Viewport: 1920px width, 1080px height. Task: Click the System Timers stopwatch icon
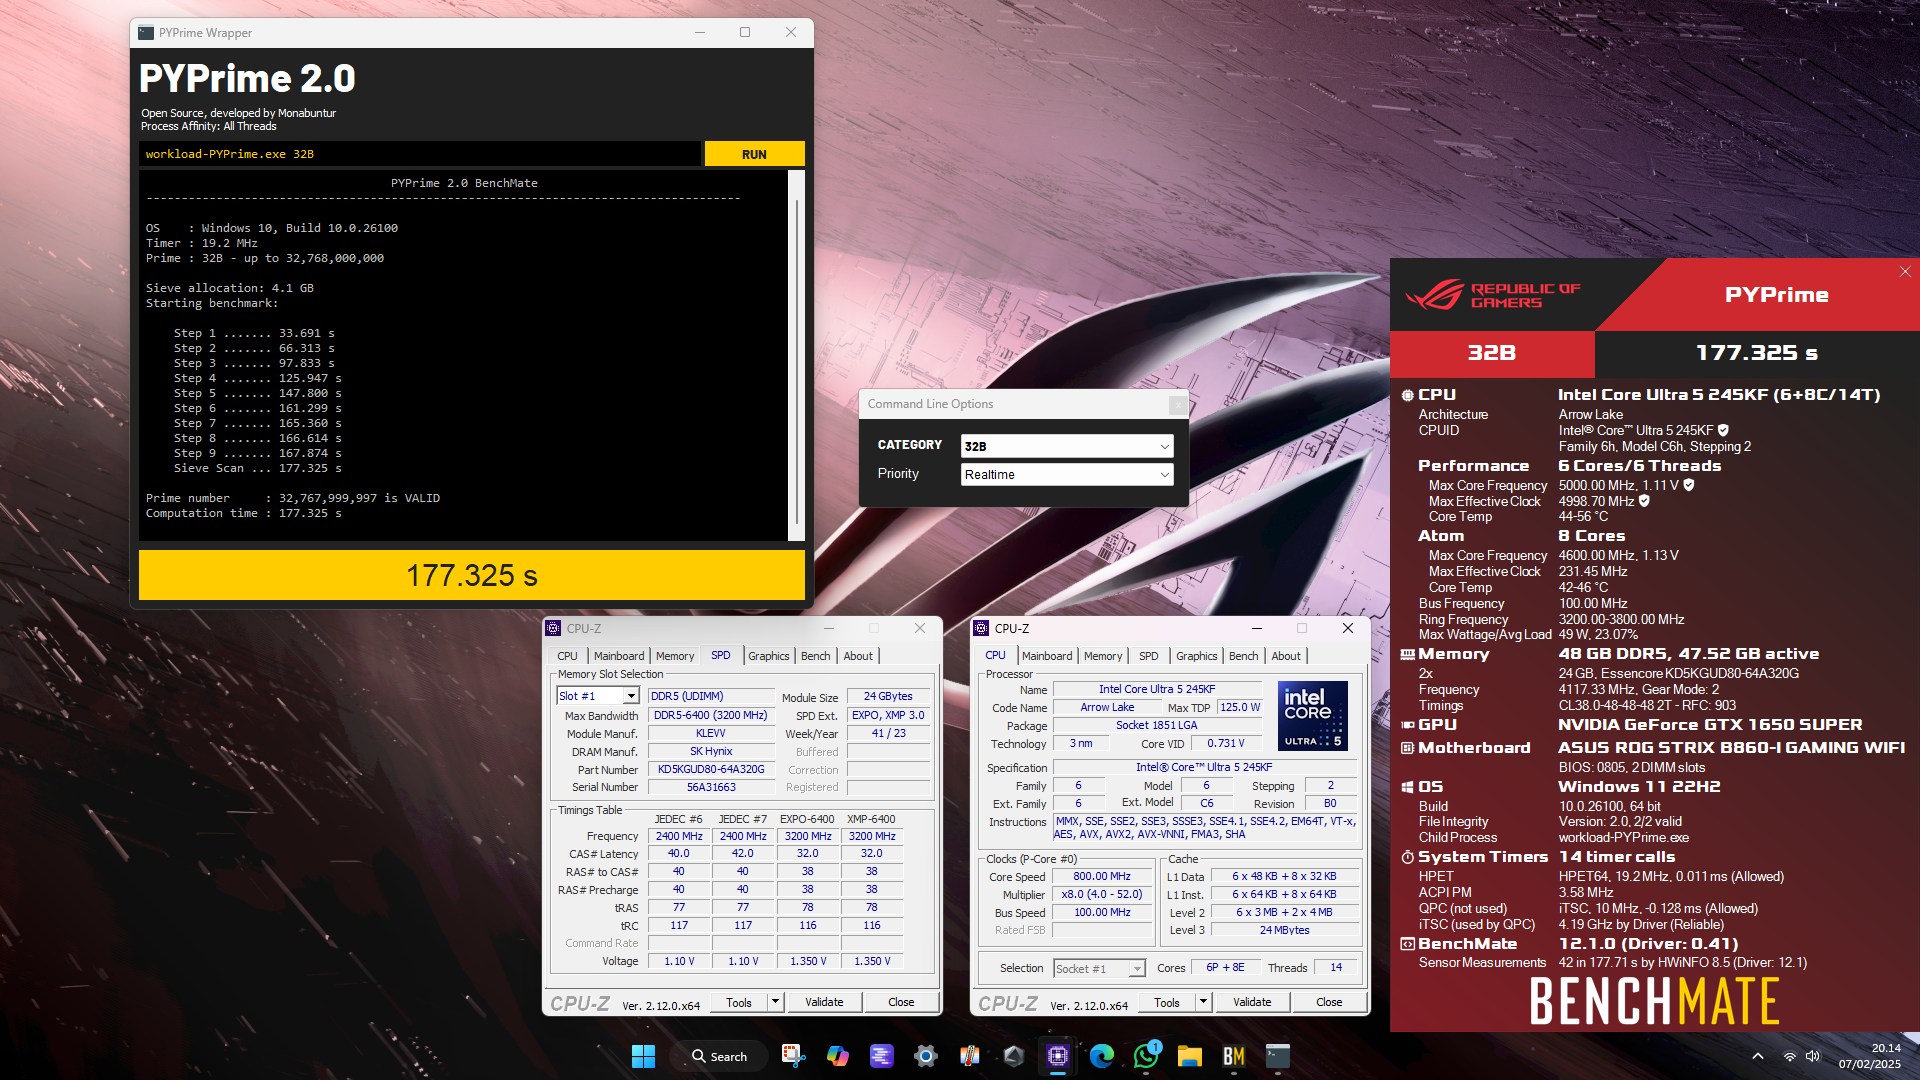coord(1407,857)
